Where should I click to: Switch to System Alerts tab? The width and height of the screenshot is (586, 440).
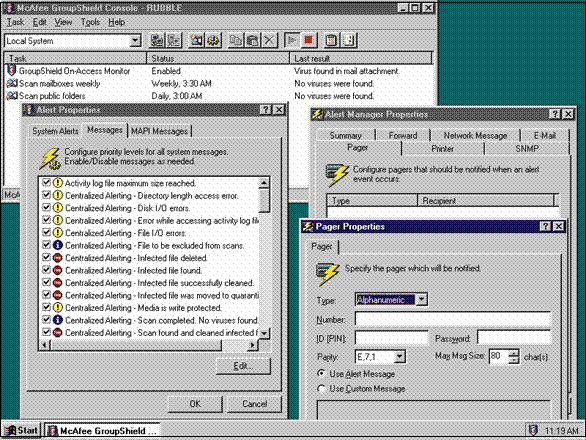(x=55, y=131)
